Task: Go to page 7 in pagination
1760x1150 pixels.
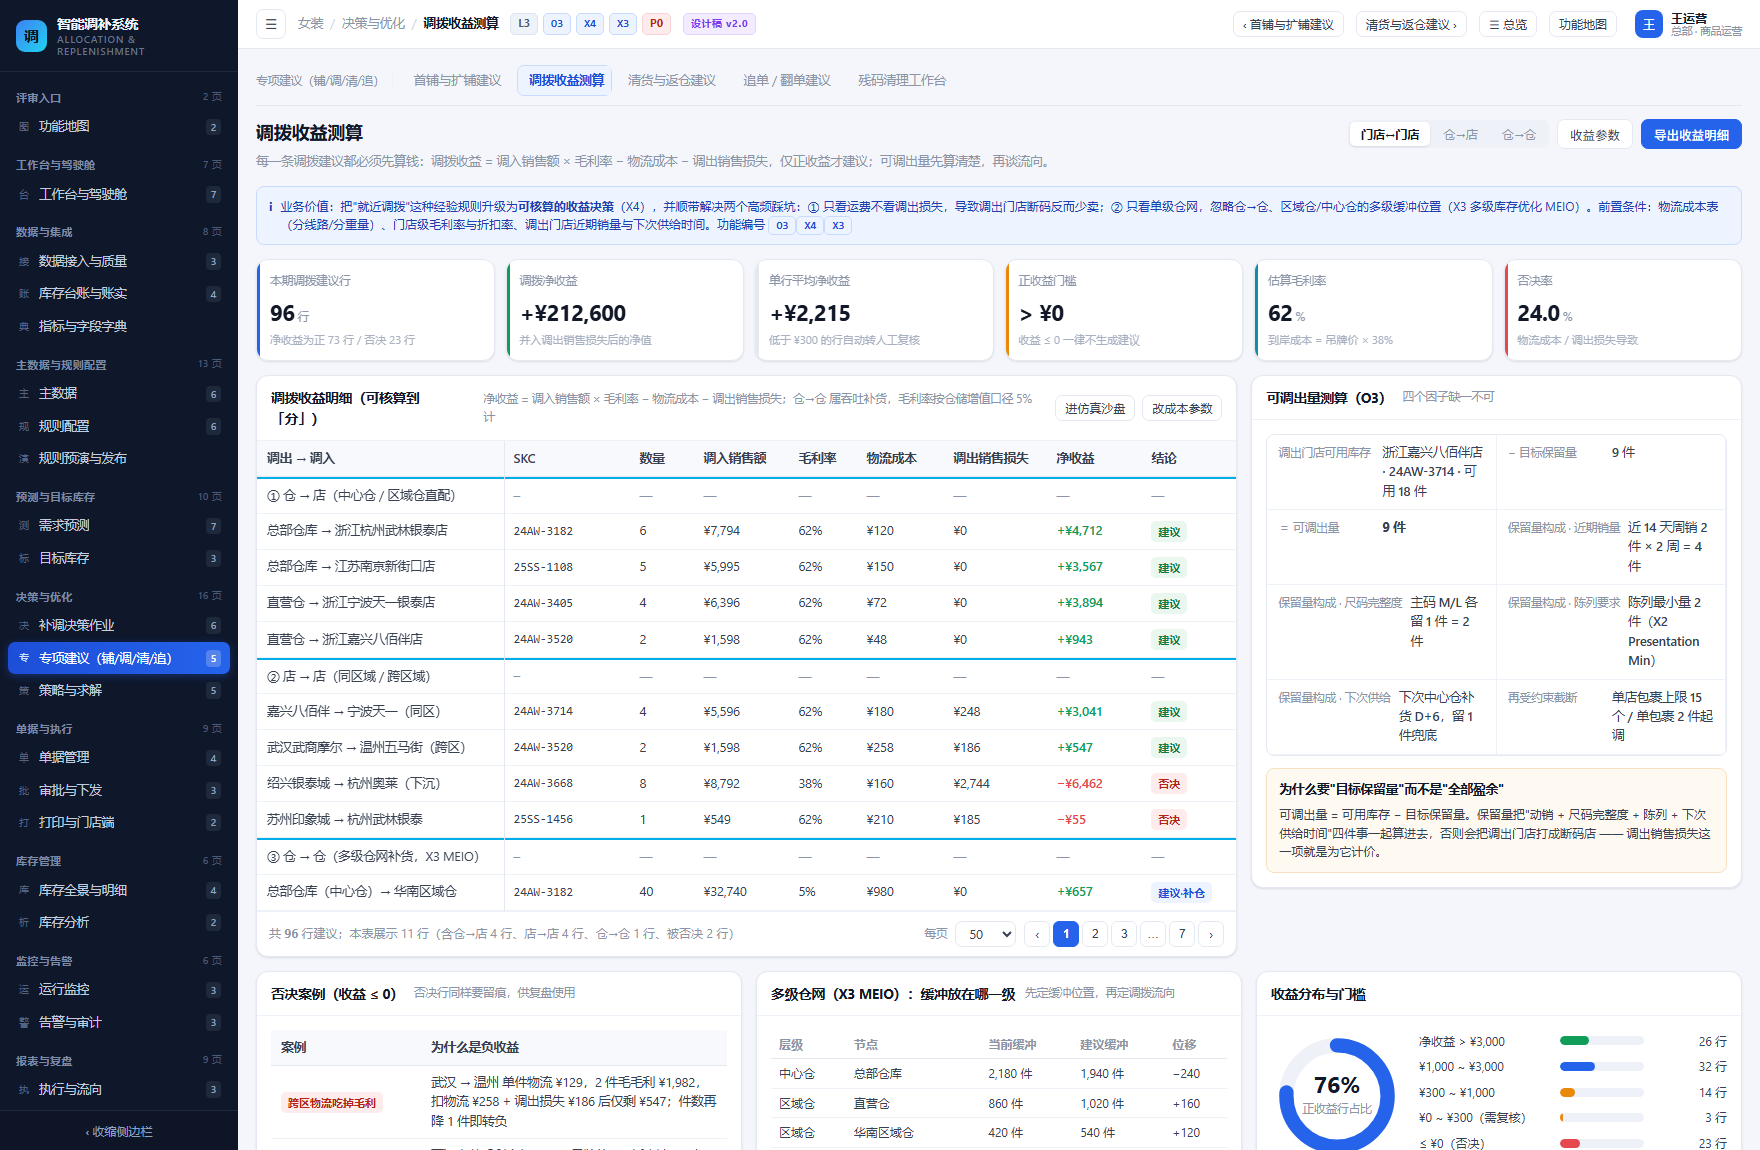Action: pos(1182,934)
